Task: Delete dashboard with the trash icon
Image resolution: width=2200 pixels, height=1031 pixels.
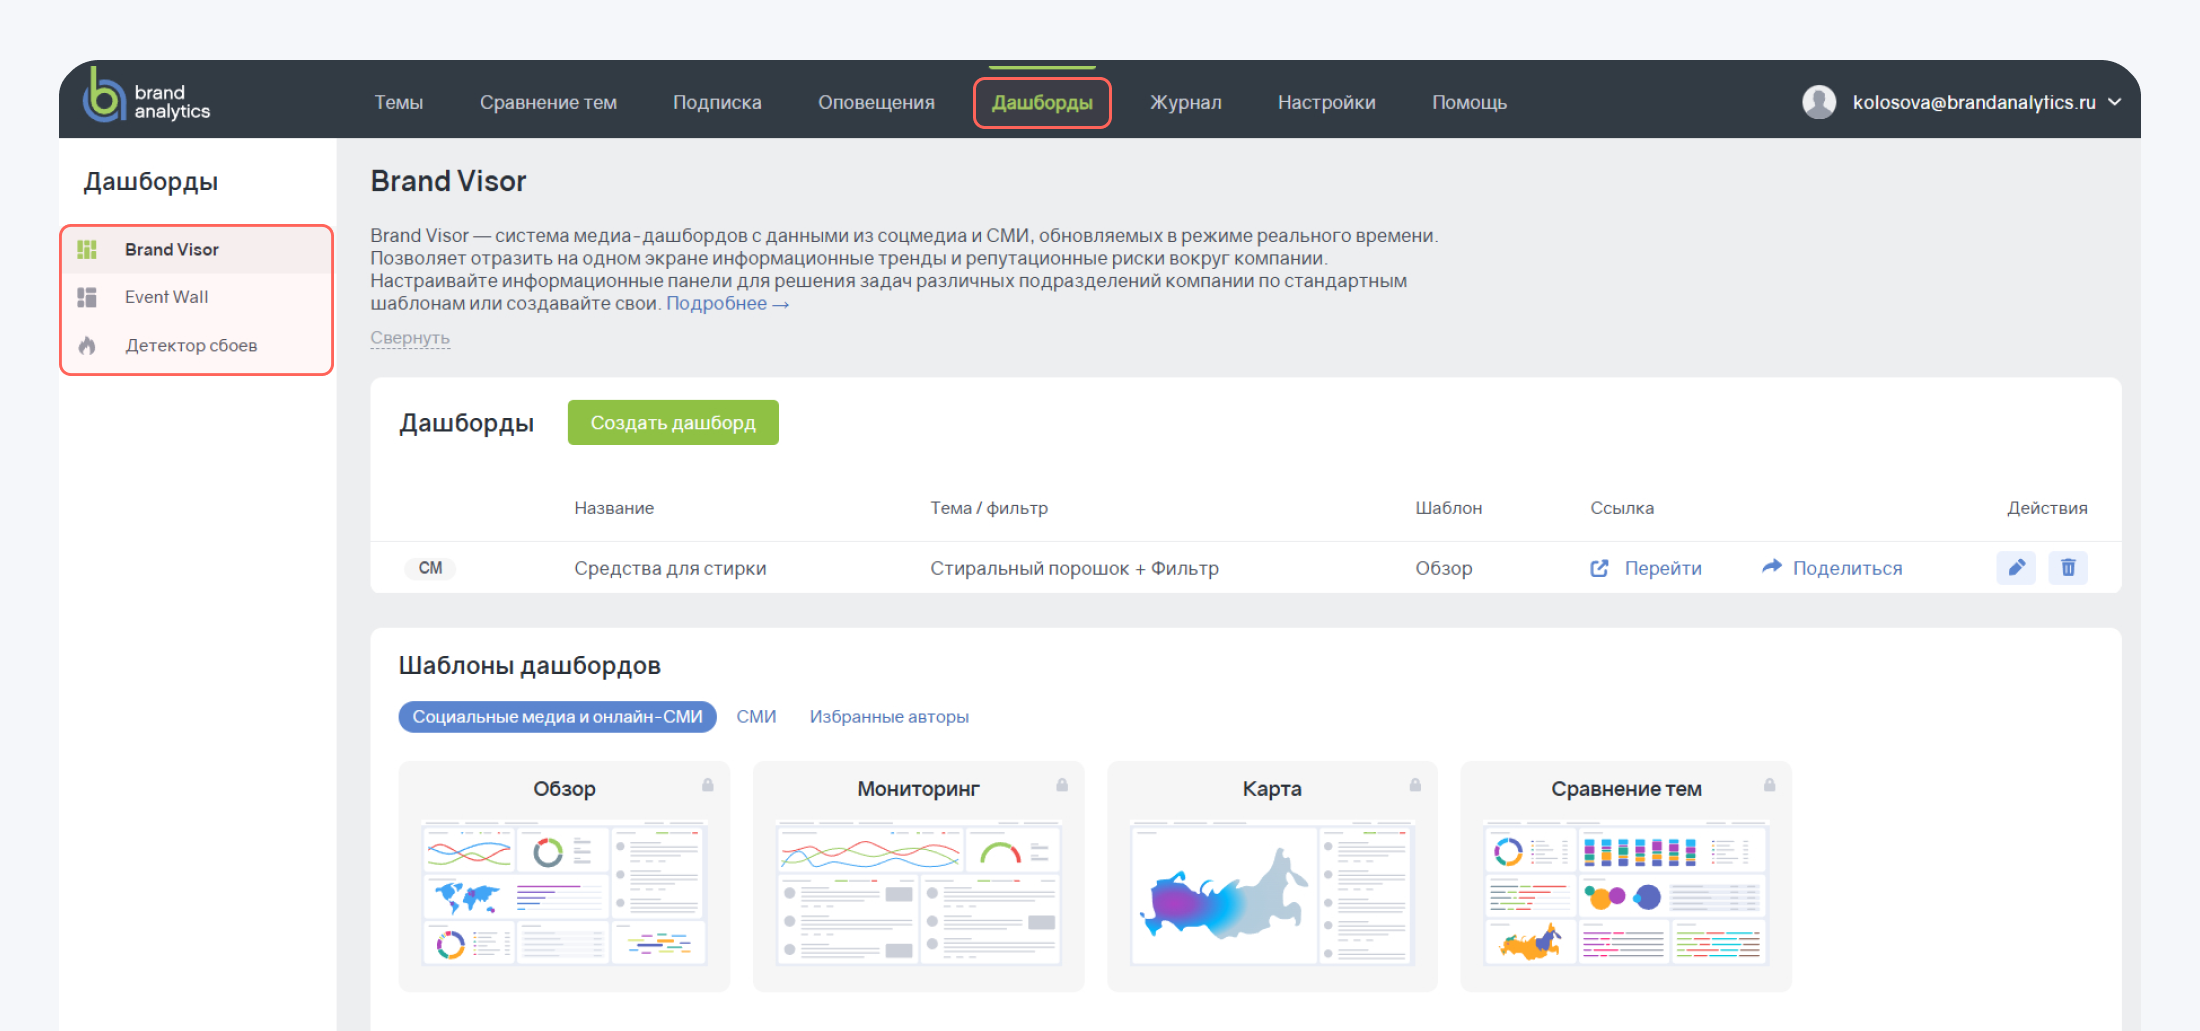Action: 2068,568
